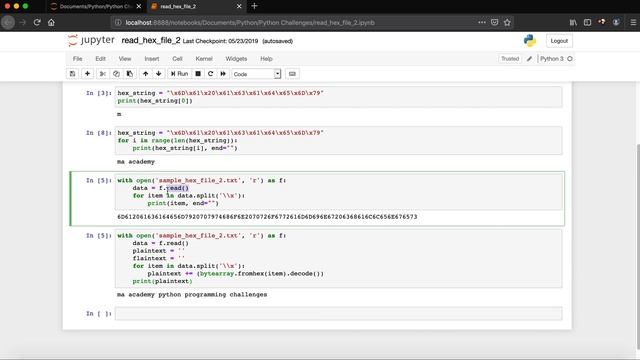Go to browser home page
The width and height of the screenshot is (640, 360).
(51, 22)
